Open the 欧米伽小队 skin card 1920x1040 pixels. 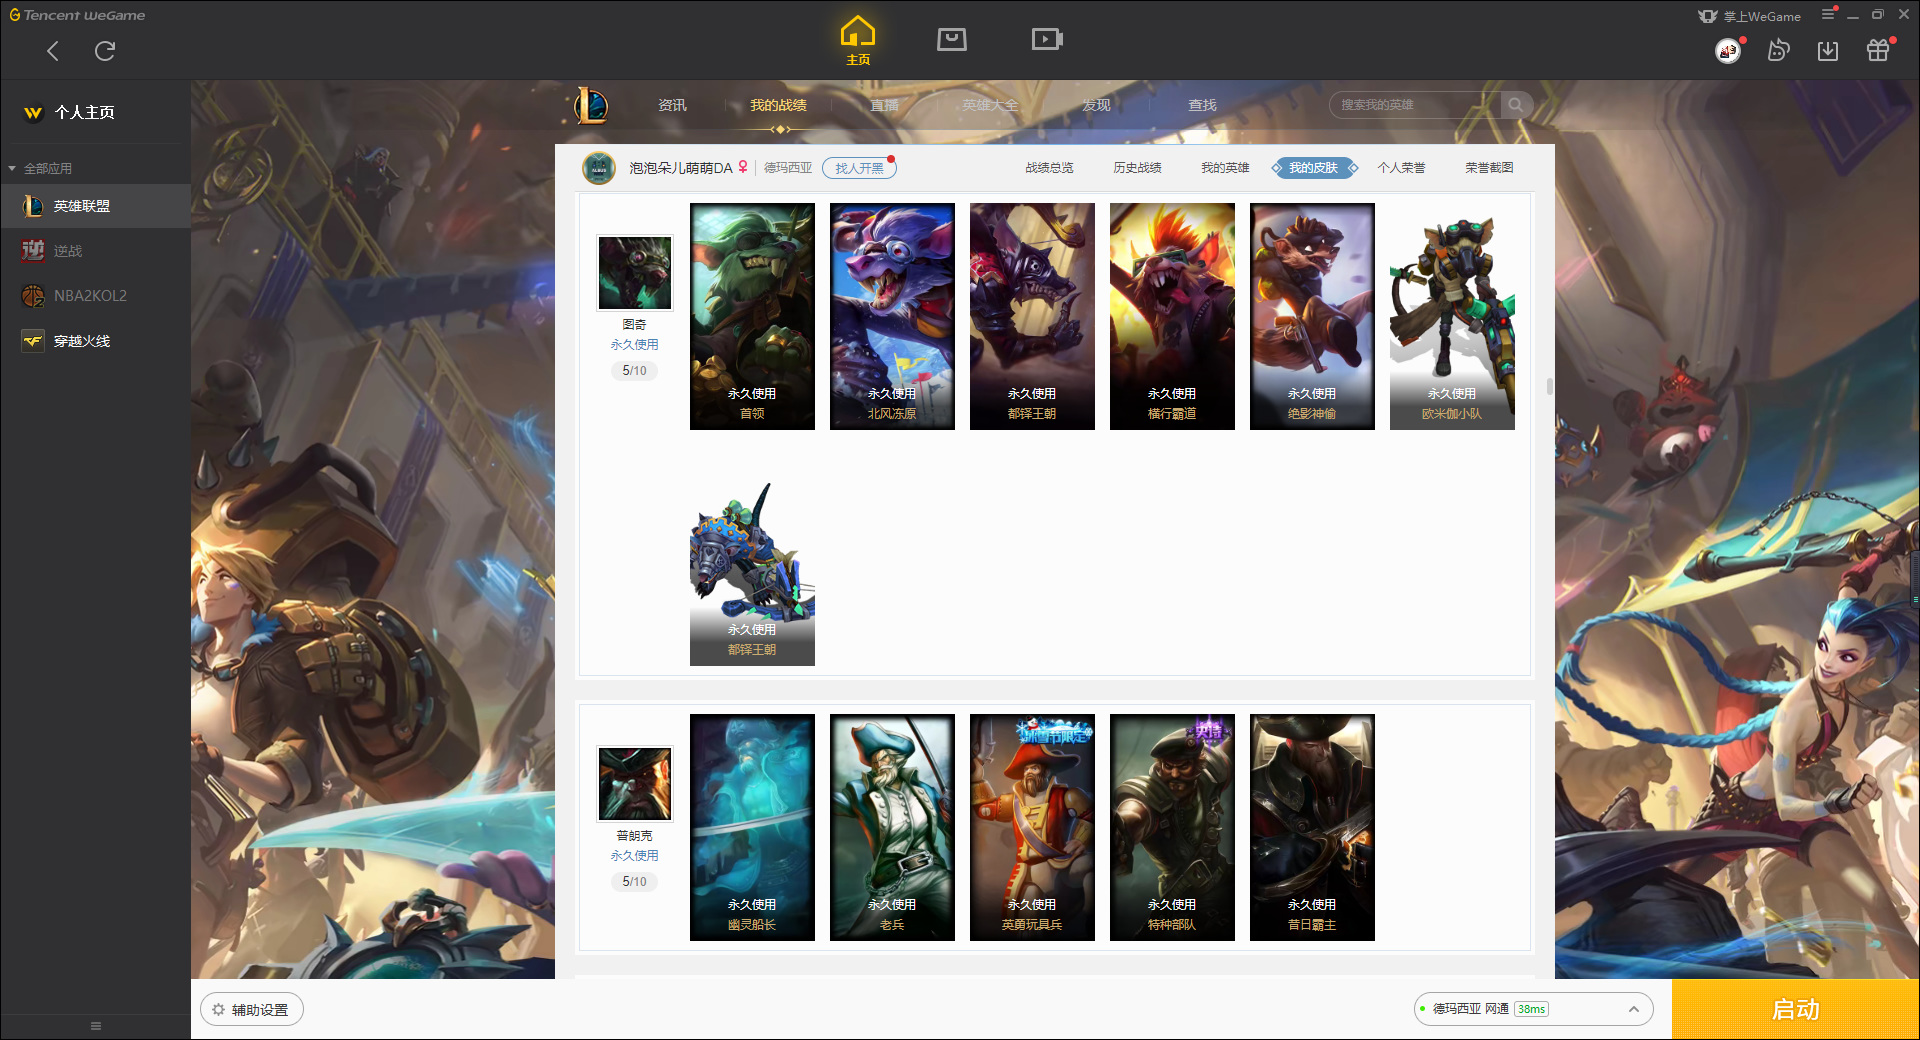click(x=1452, y=316)
